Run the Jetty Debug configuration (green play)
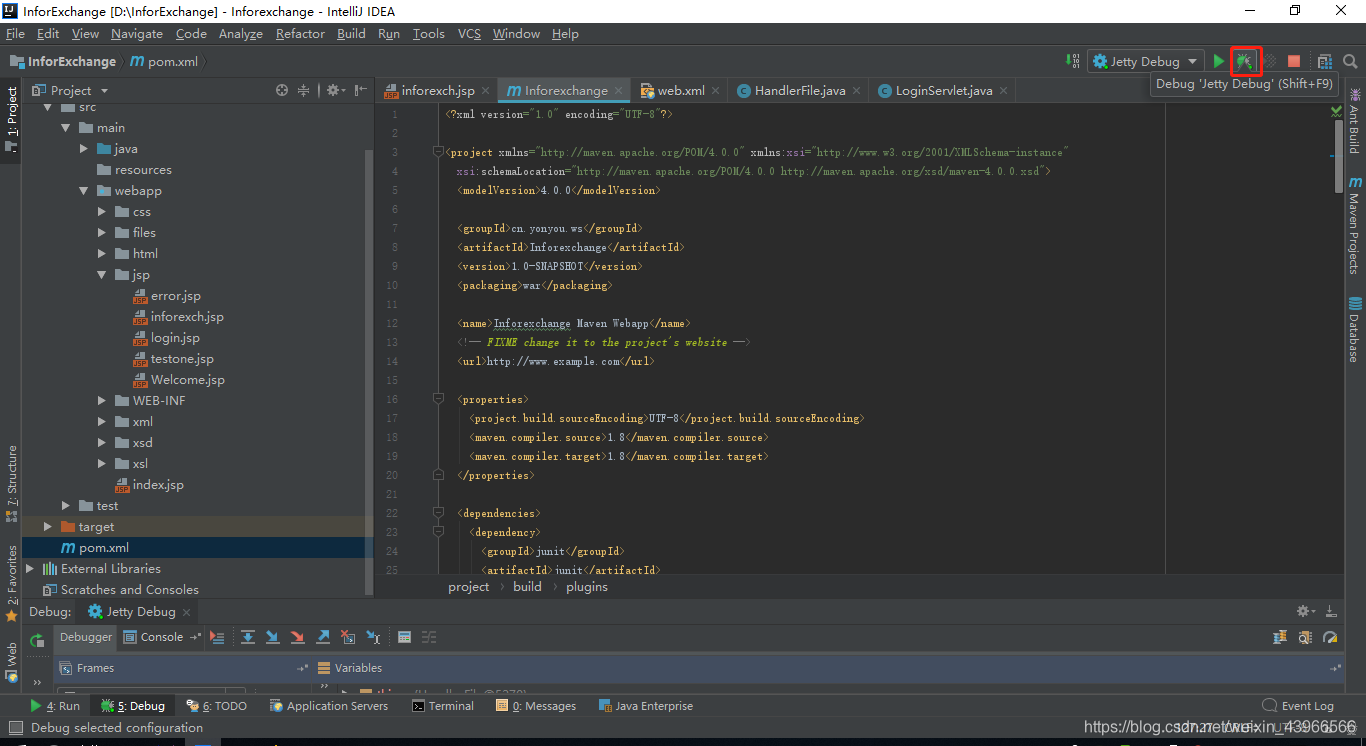 [x=1218, y=61]
